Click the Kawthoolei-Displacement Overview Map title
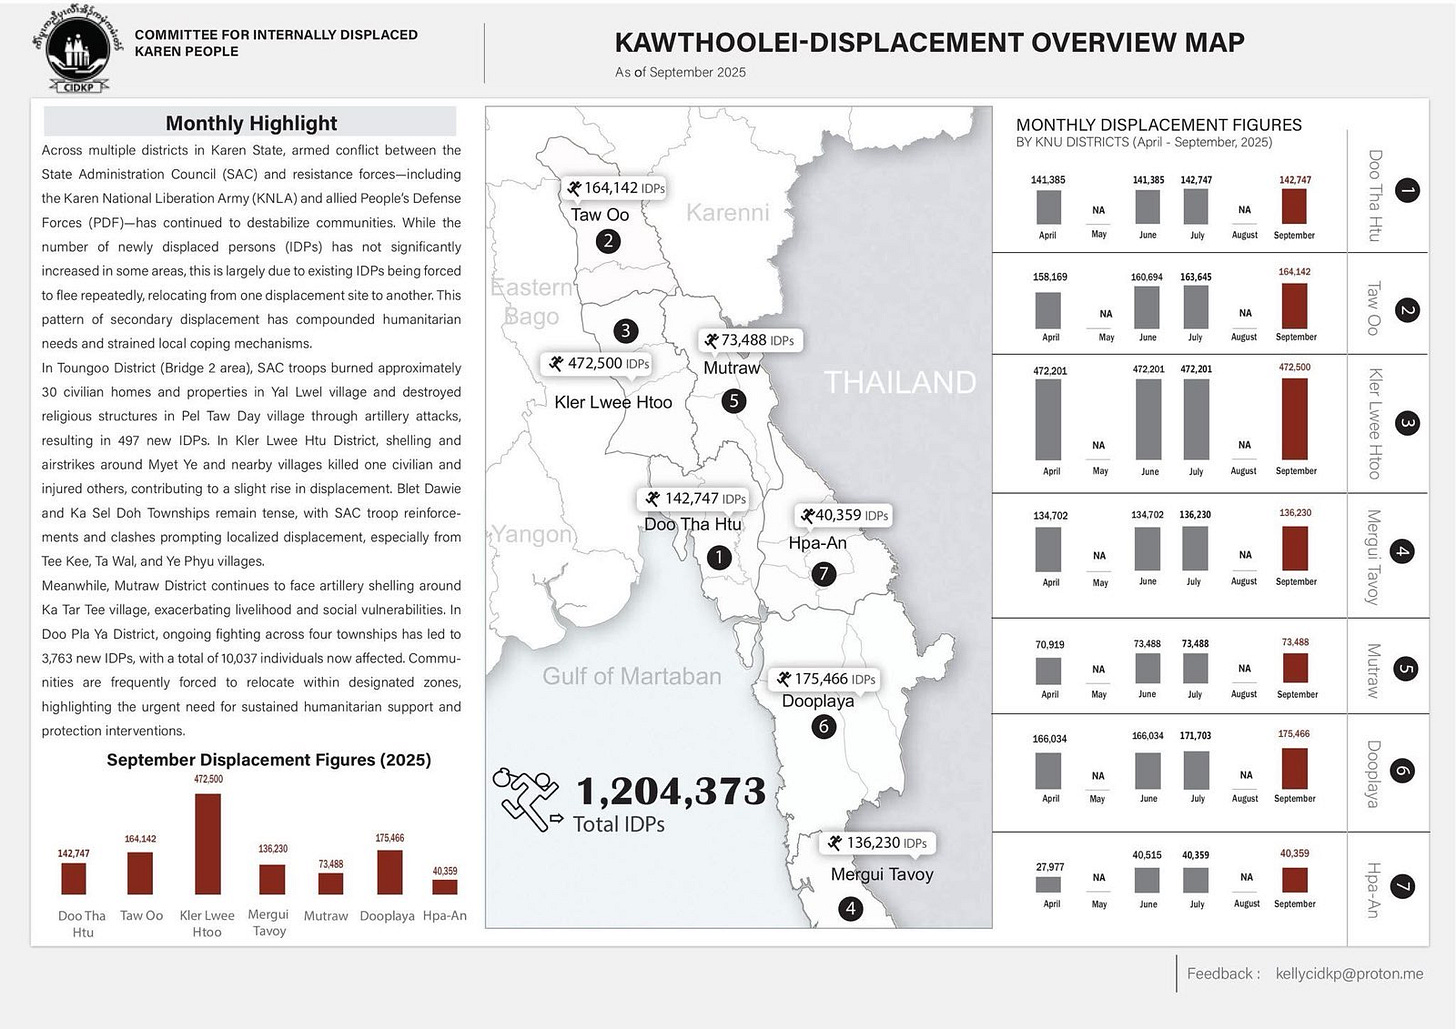The height and width of the screenshot is (1029, 1456). click(929, 43)
